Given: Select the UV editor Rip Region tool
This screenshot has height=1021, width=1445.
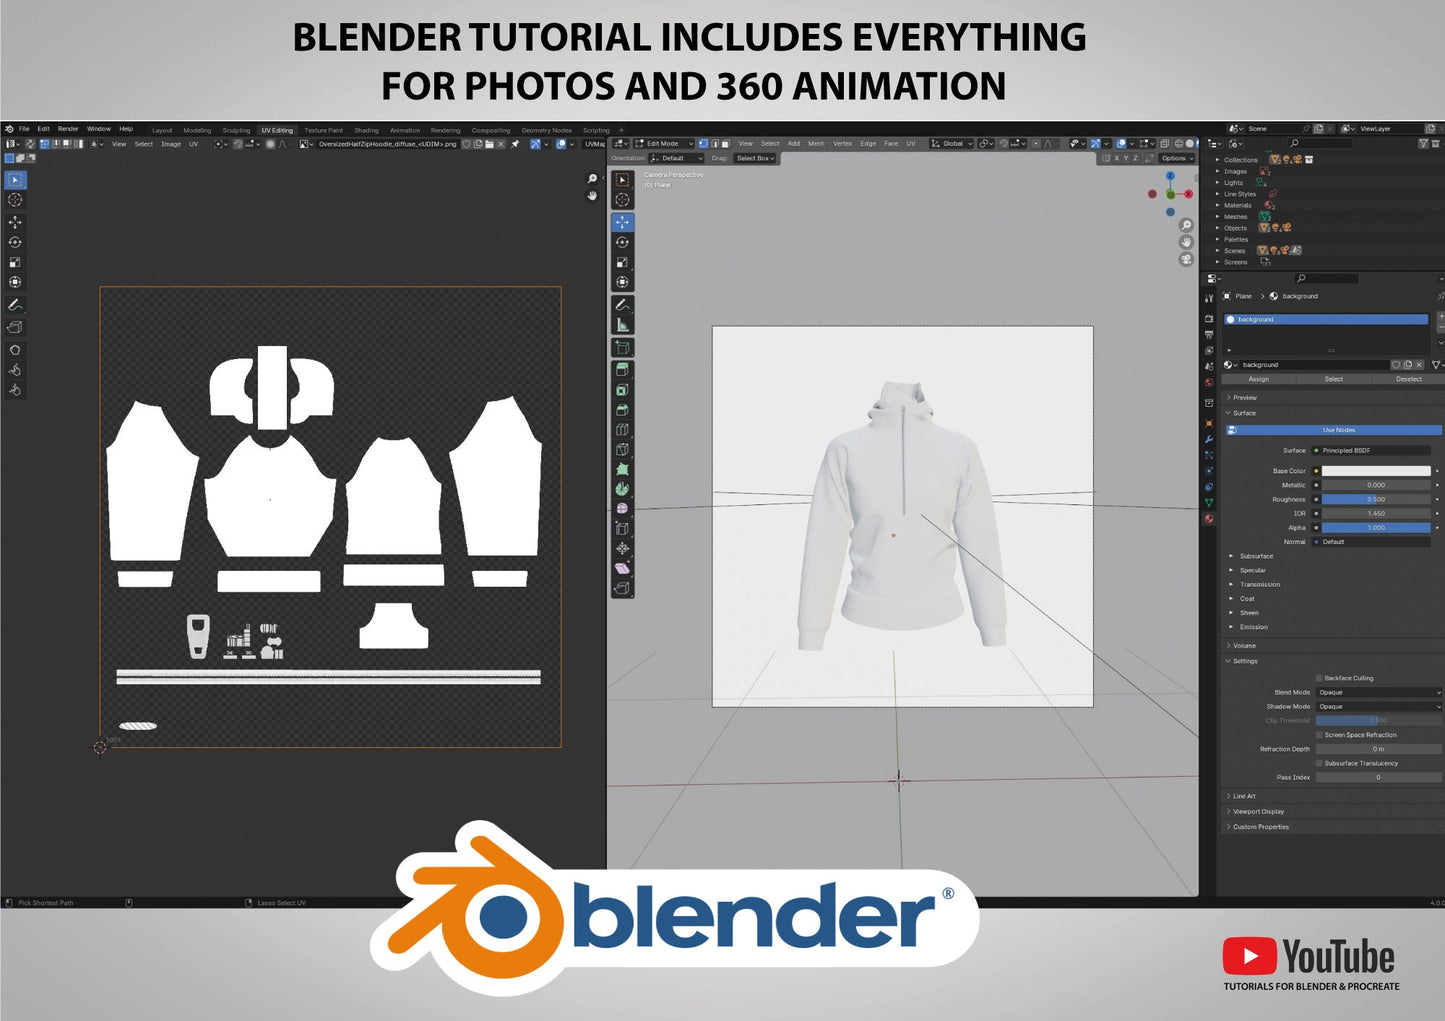Looking at the screenshot, I should 15,327.
